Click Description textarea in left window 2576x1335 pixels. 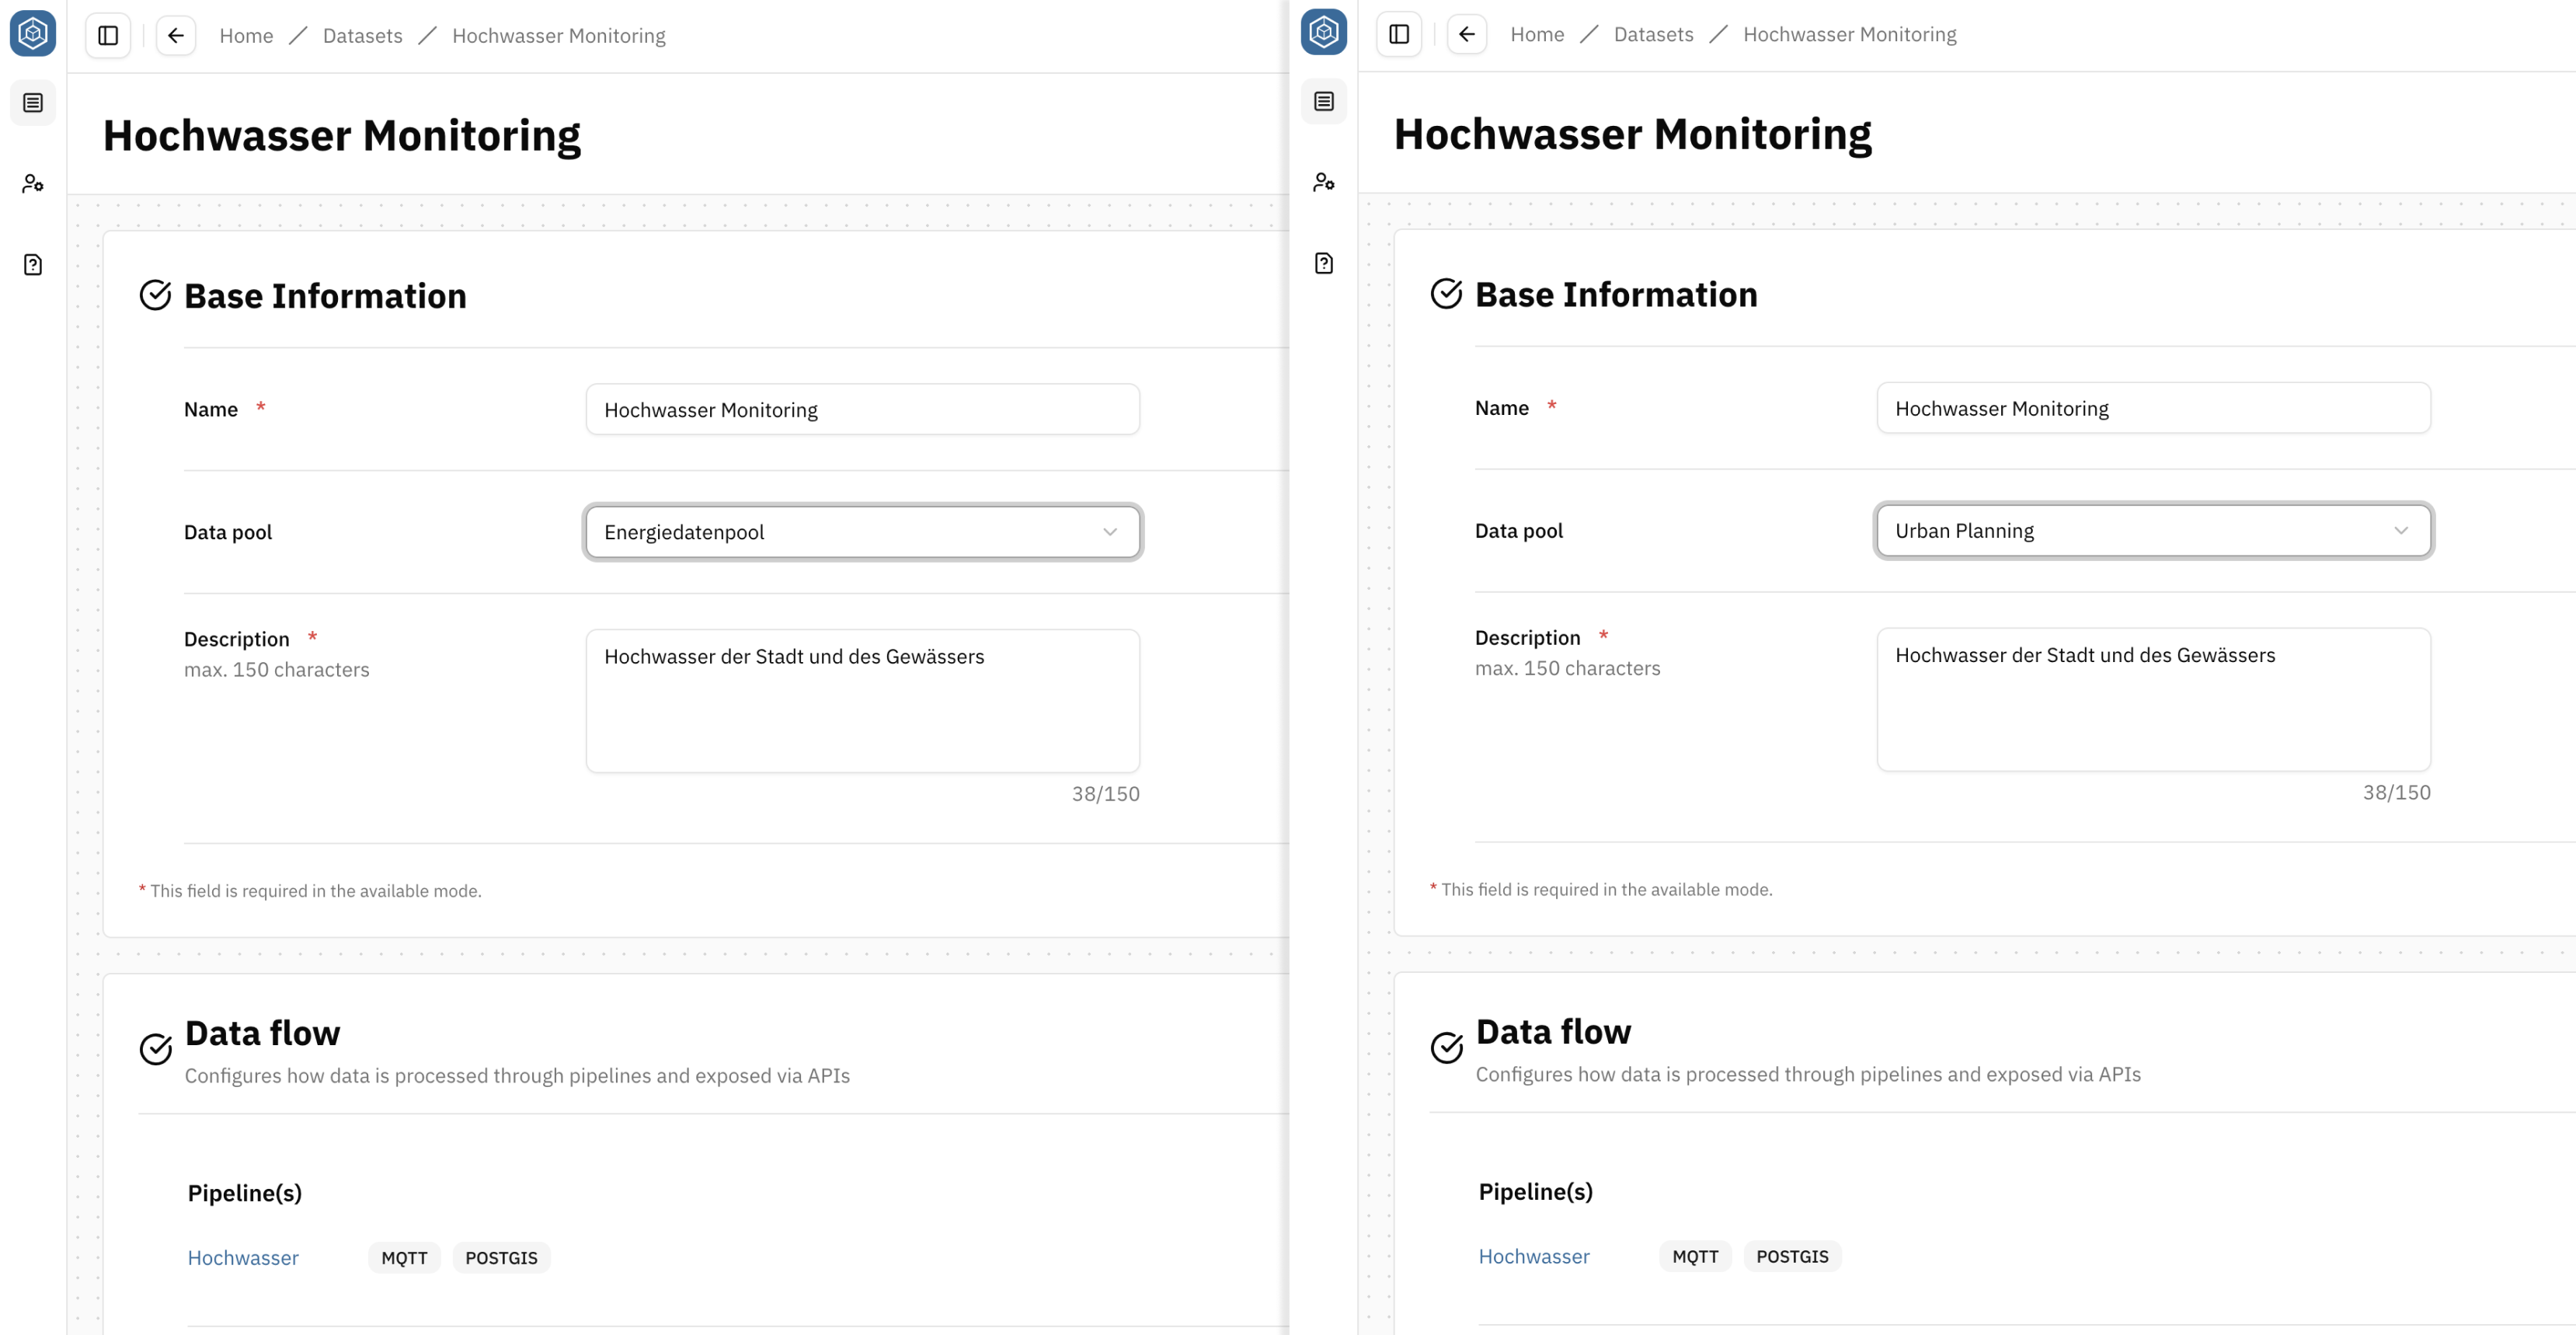(862, 700)
